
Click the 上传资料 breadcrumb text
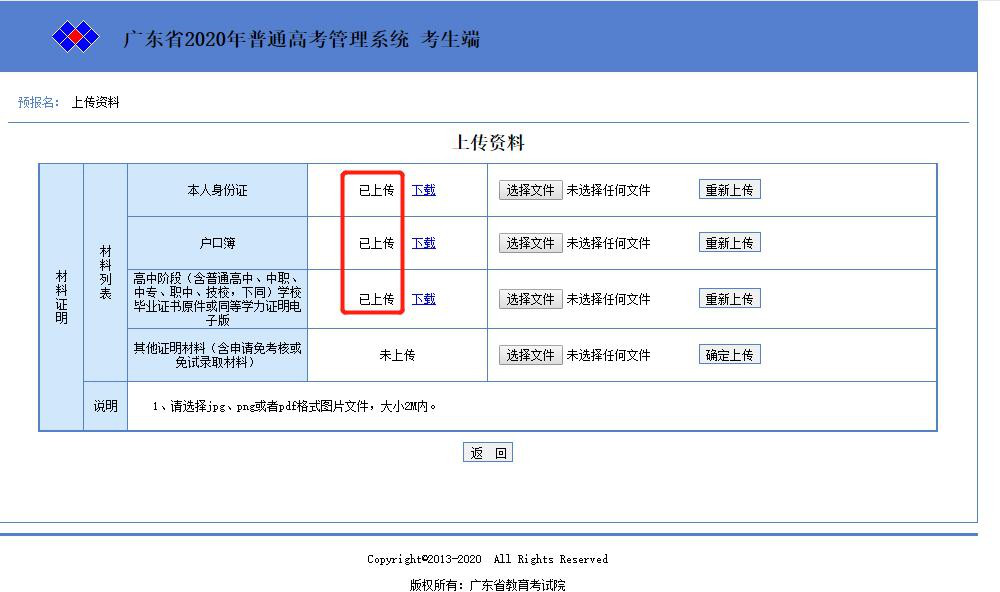tap(96, 102)
